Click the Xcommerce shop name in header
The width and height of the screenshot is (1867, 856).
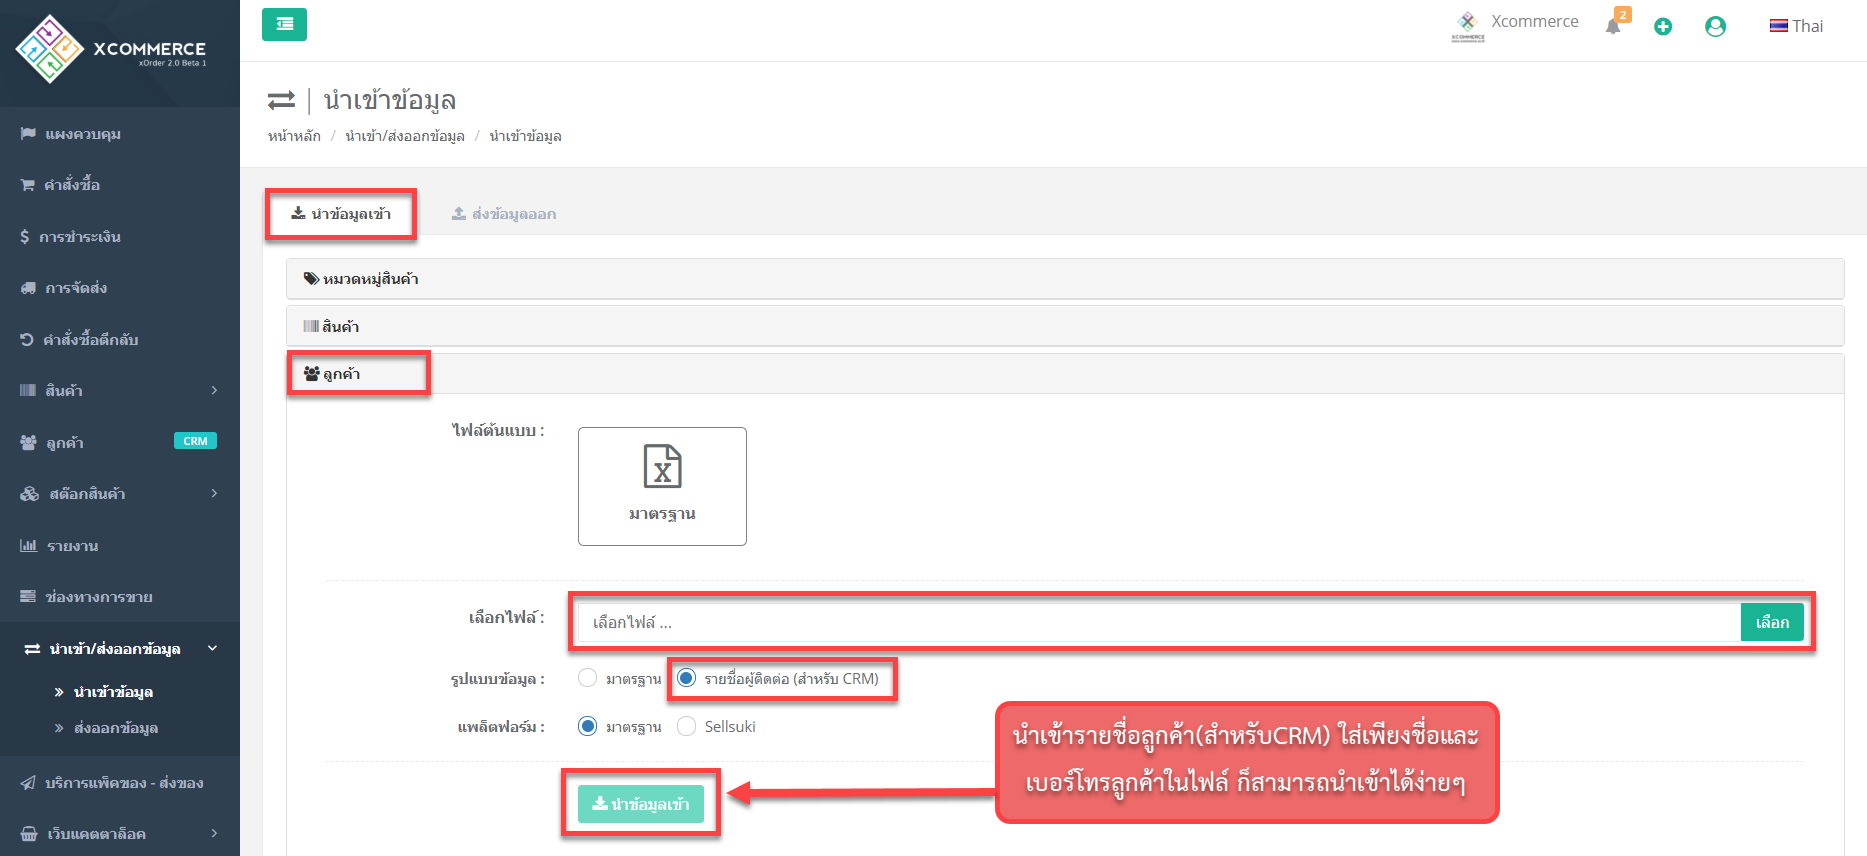(1535, 21)
